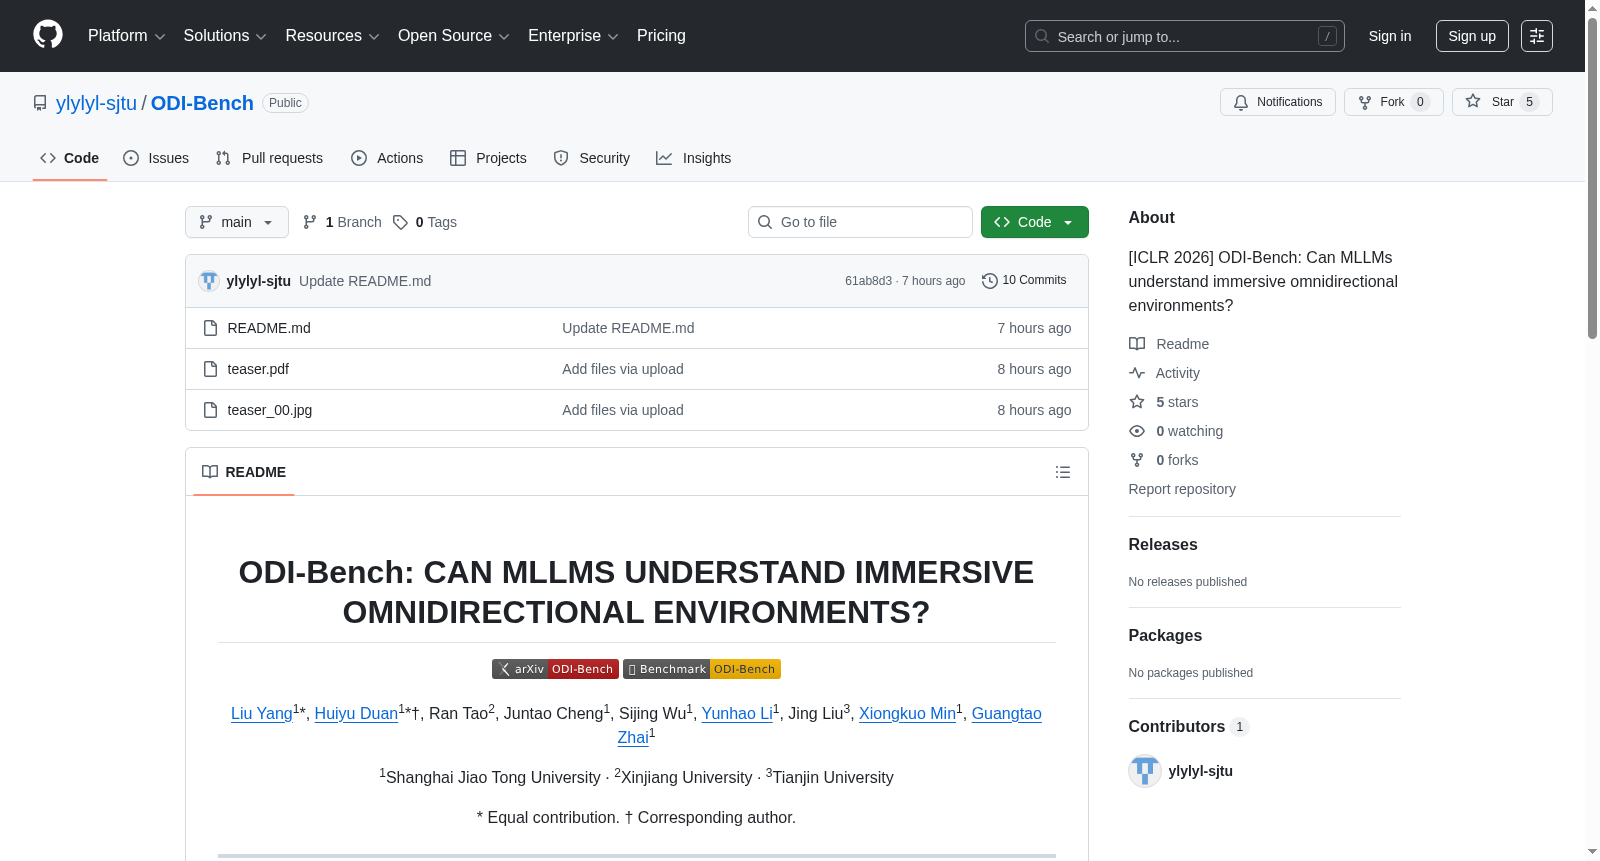Image resolution: width=1600 pixels, height=861 pixels.
Task: Switch to the Pull requests tab
Action: (x=269, y=158)
